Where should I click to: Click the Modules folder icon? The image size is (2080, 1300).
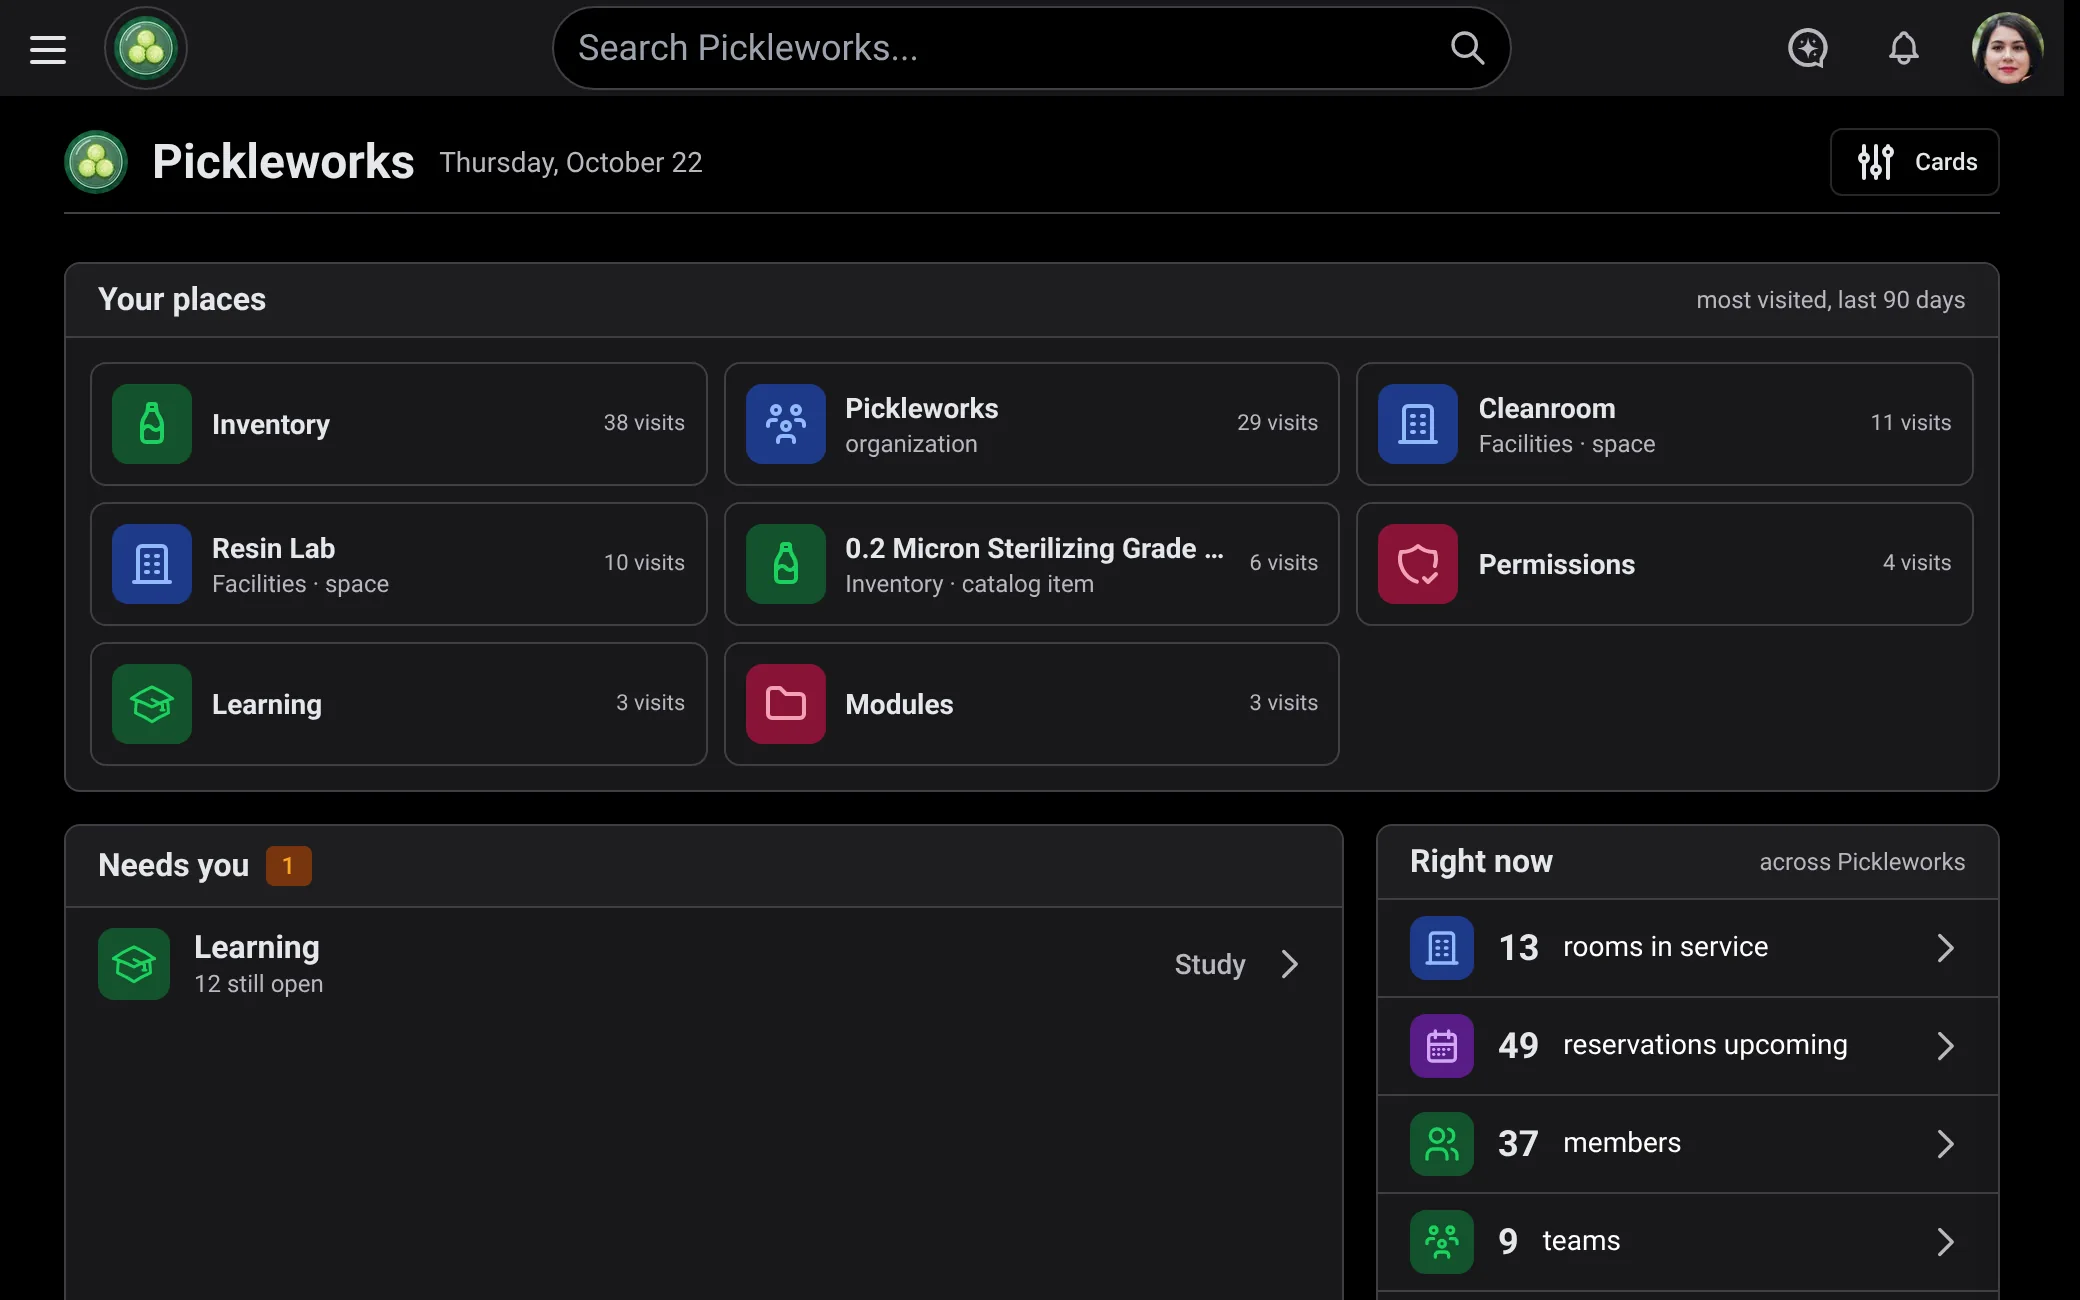786,704
